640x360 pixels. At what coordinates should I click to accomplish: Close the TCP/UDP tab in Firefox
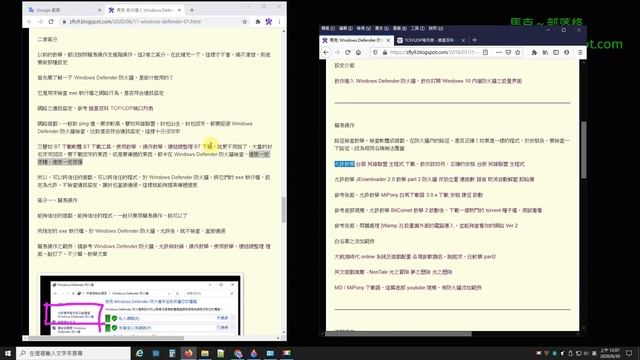(463, 40)
